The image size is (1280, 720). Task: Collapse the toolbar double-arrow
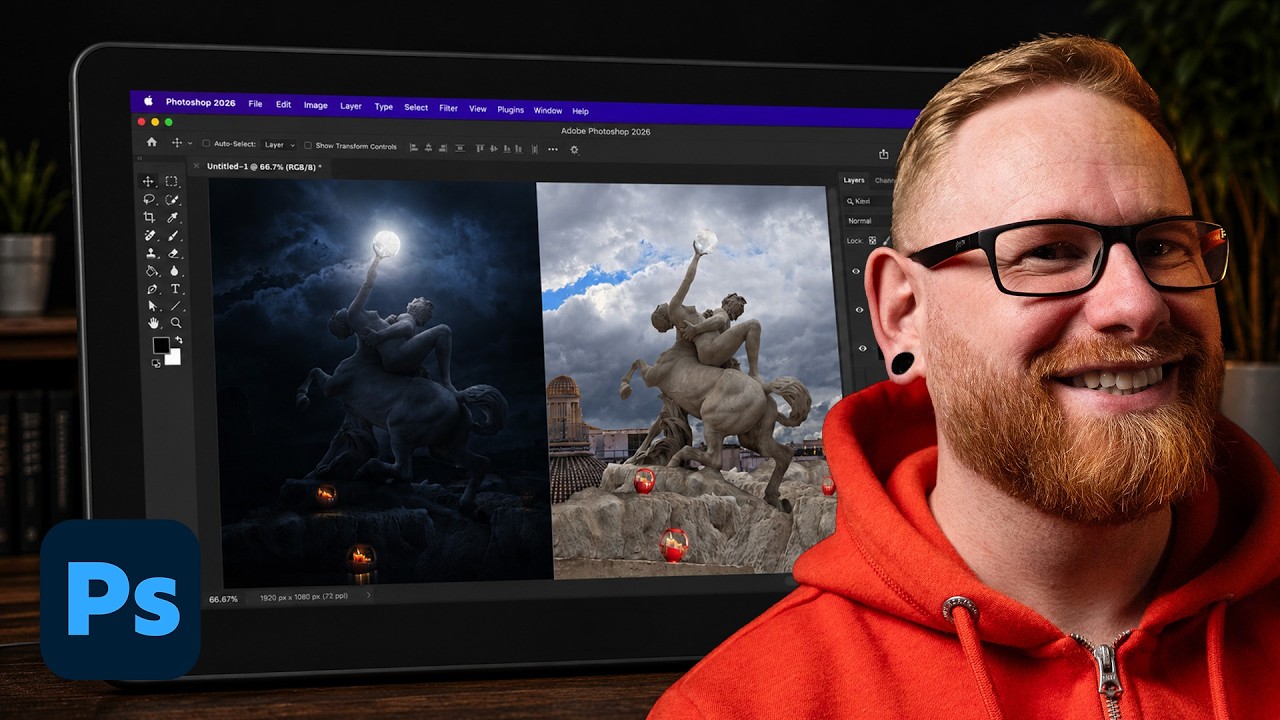tap(140, 158)
